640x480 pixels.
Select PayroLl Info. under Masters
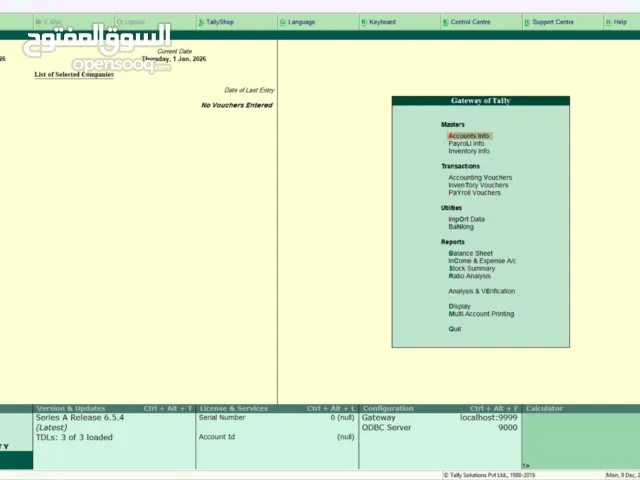[467, 144]
